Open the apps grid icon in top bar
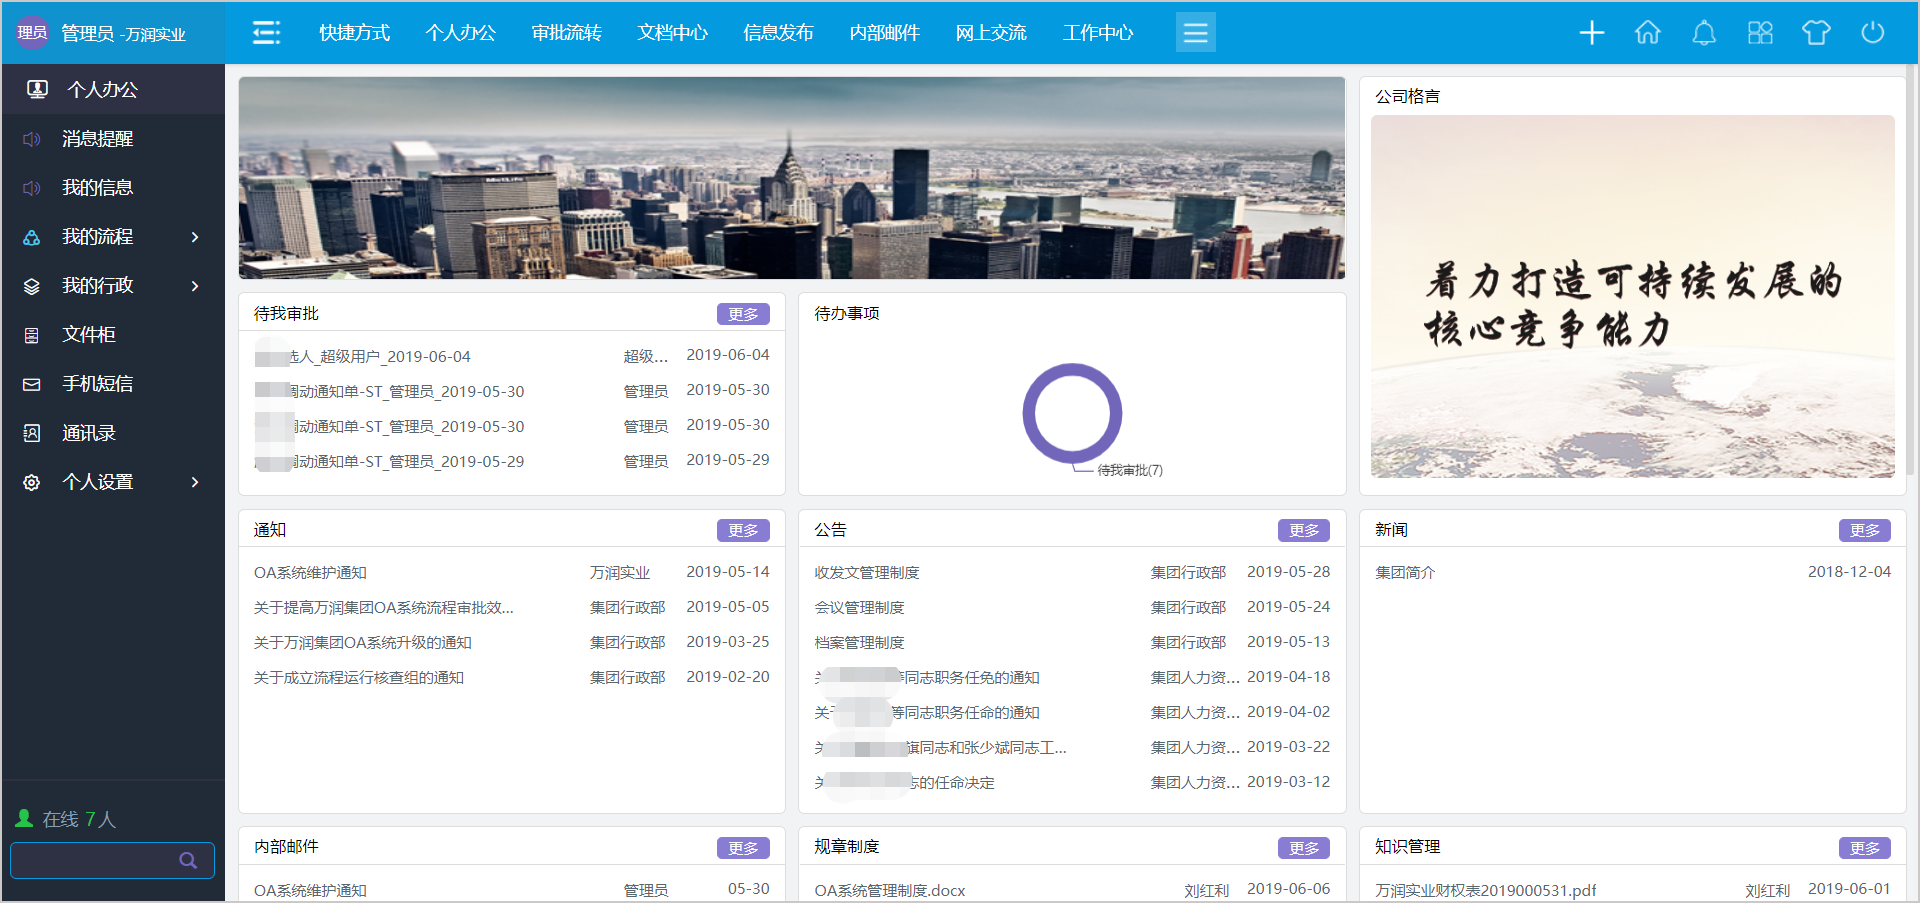Viewport: 1920px width, 903px height. (1759, 32)
